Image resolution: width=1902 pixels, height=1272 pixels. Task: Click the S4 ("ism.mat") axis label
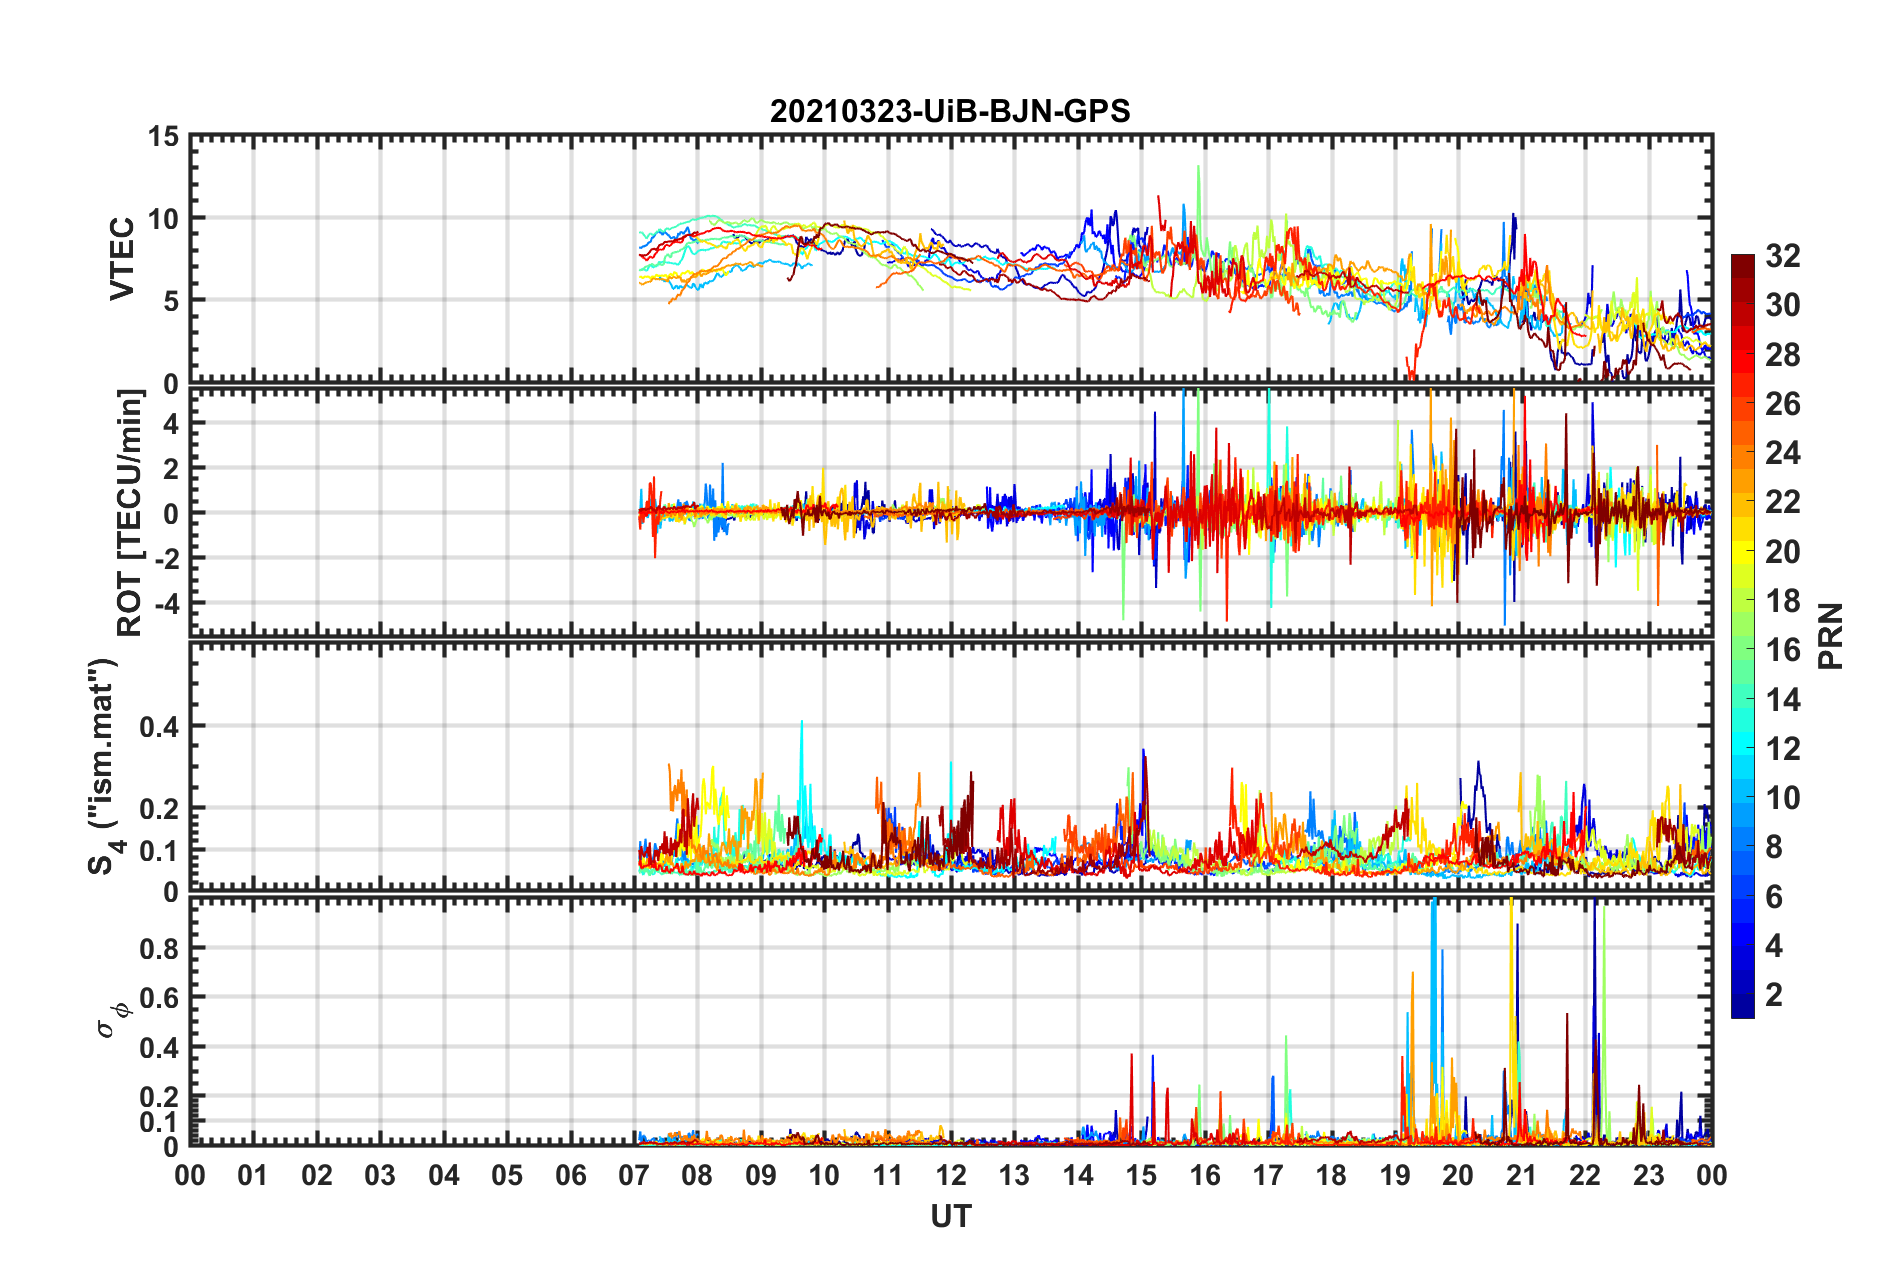(105, 765)
